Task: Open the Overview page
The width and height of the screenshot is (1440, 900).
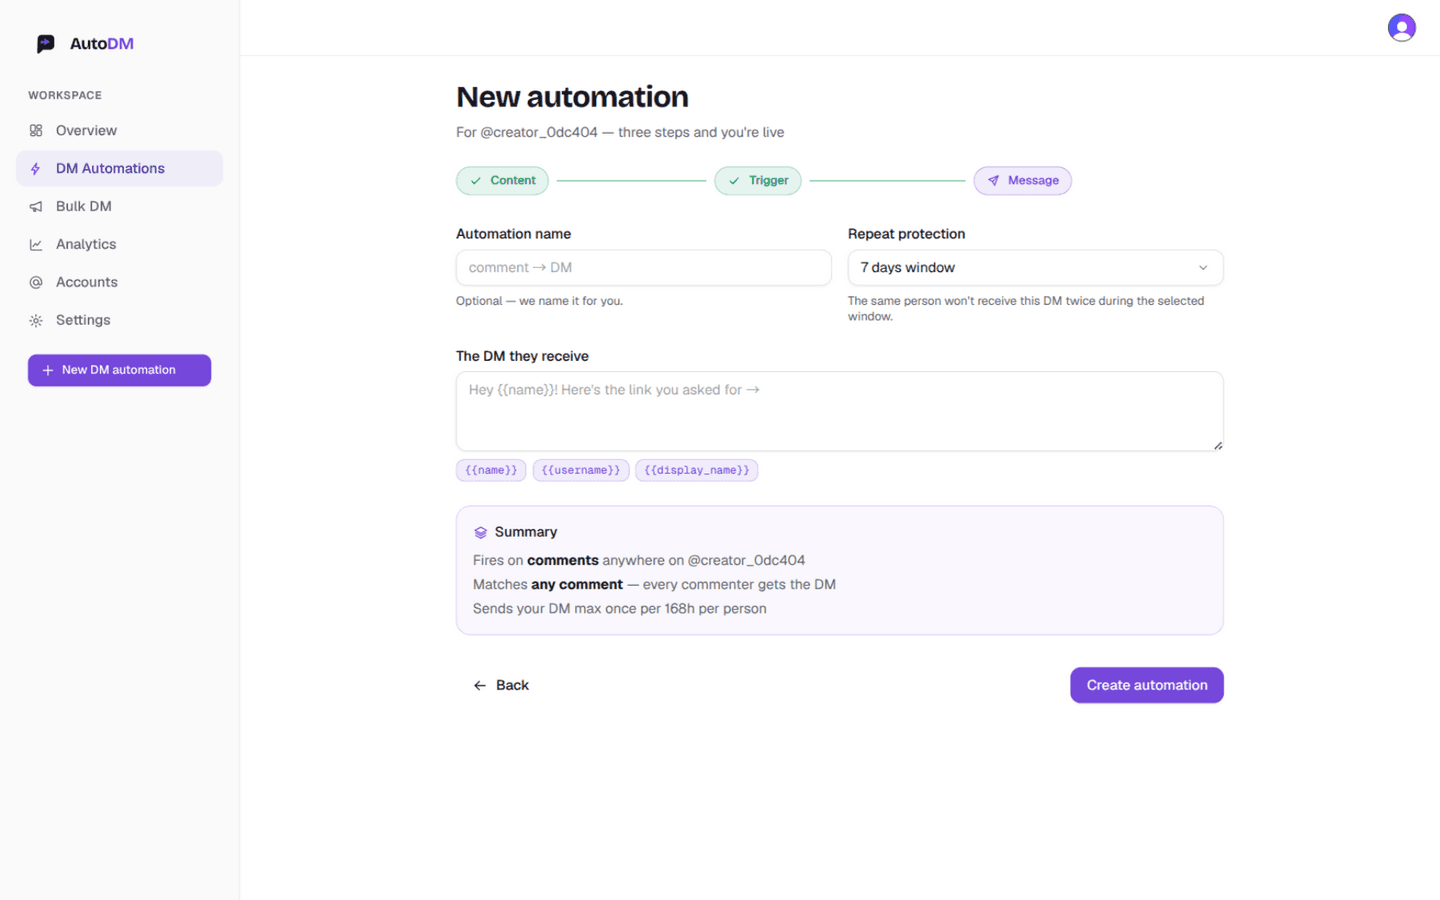Action: coord(119,131)
